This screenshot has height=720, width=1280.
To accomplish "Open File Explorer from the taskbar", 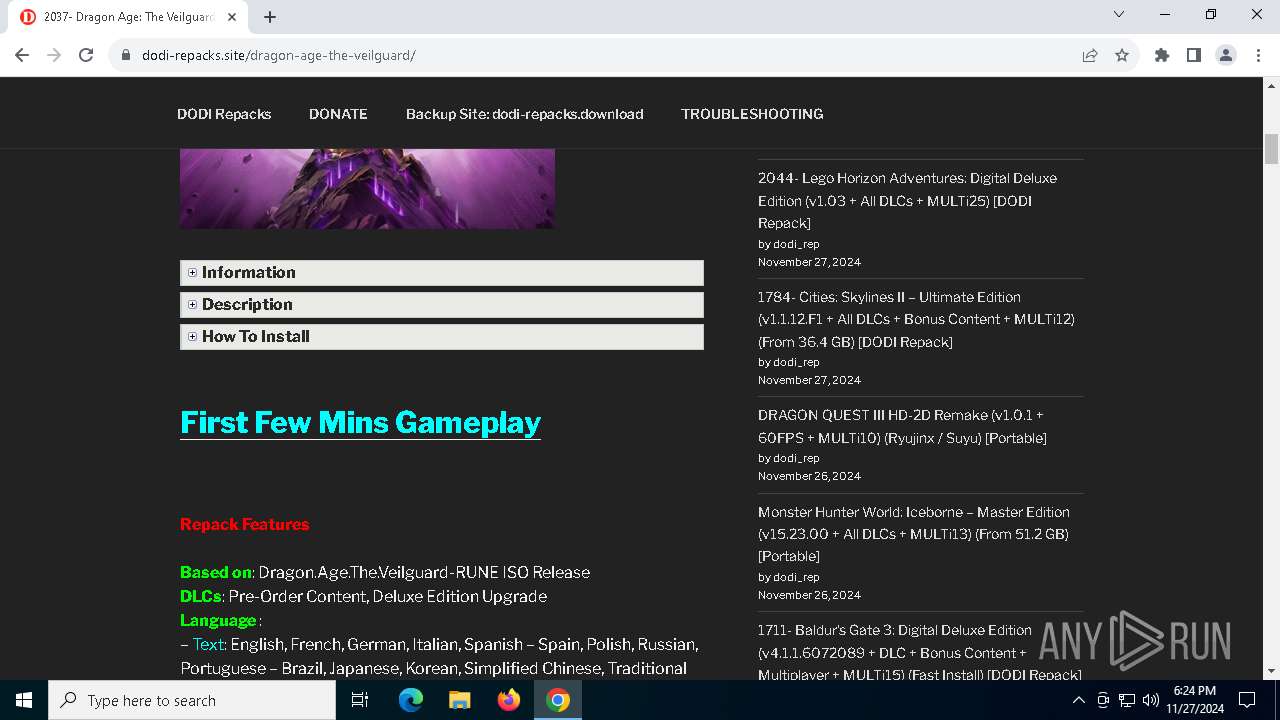I will coord(460,700).
